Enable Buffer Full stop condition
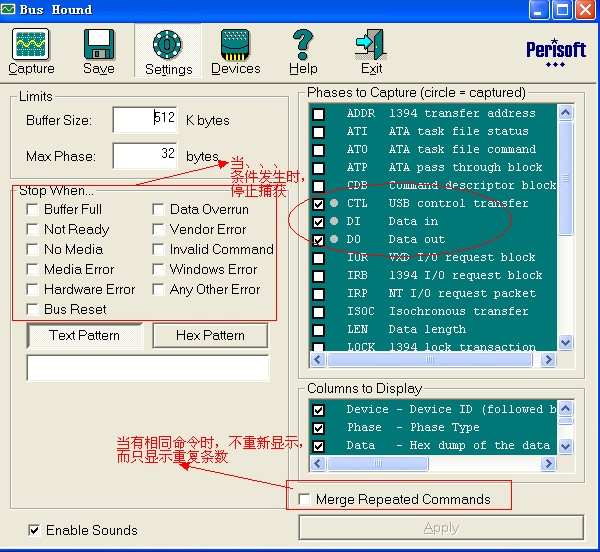This screenshot has height=552, width=600. click(x=32, y=209)
